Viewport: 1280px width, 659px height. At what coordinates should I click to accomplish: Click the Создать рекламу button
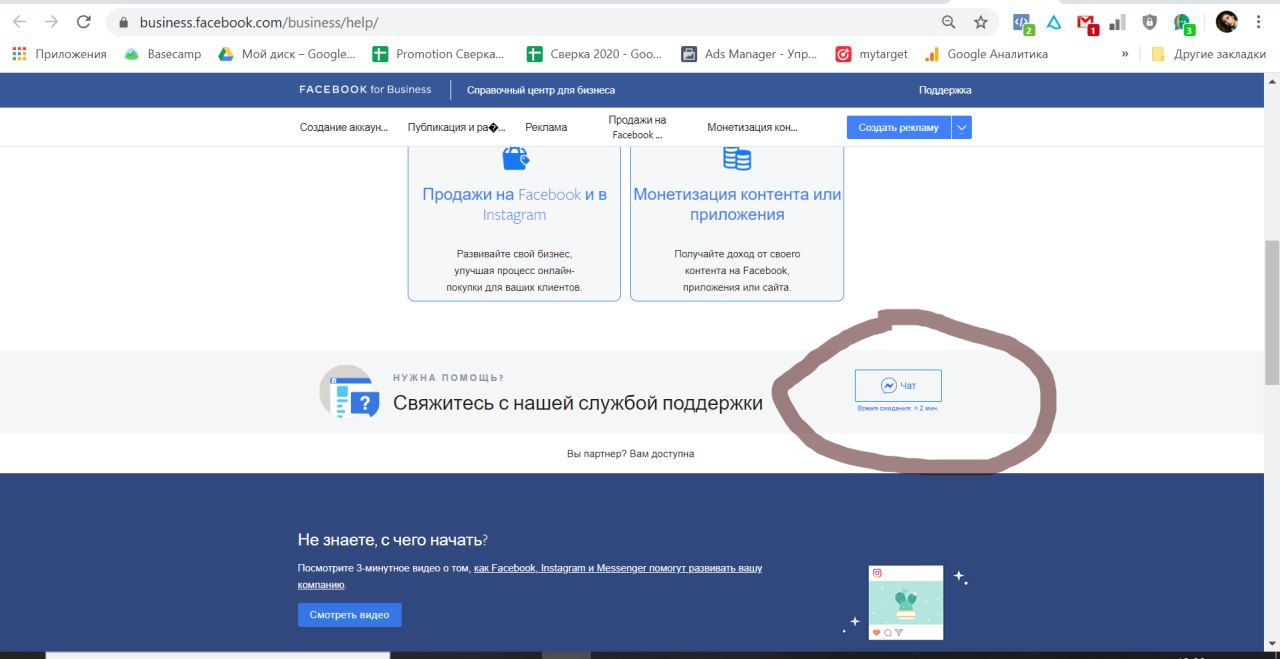[898, 127]
